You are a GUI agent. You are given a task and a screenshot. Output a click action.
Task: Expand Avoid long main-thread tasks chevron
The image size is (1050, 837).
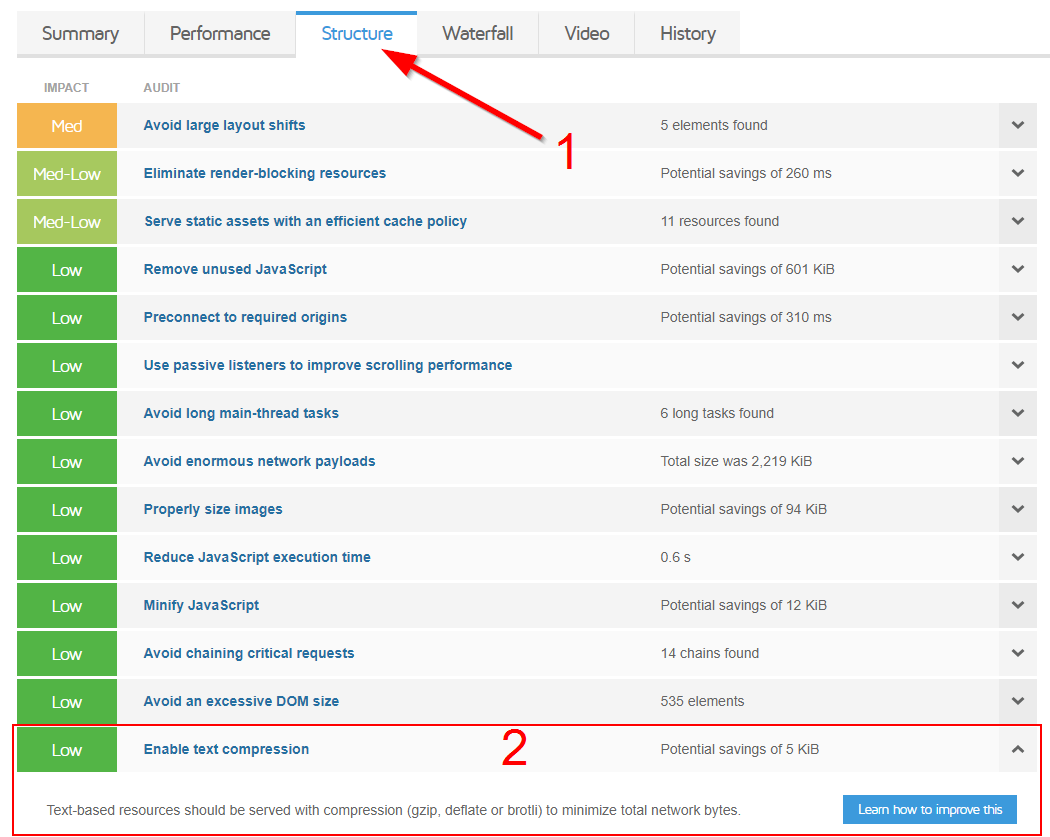1017,414
